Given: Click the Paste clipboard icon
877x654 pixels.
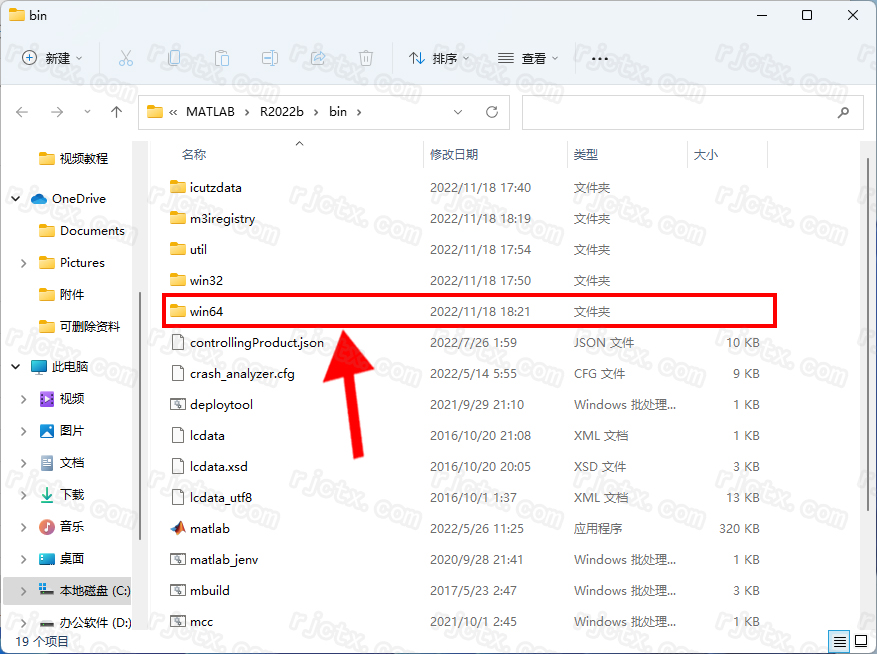Looking at the screenshot, I should pyautogui.click(x=222, y=58).
